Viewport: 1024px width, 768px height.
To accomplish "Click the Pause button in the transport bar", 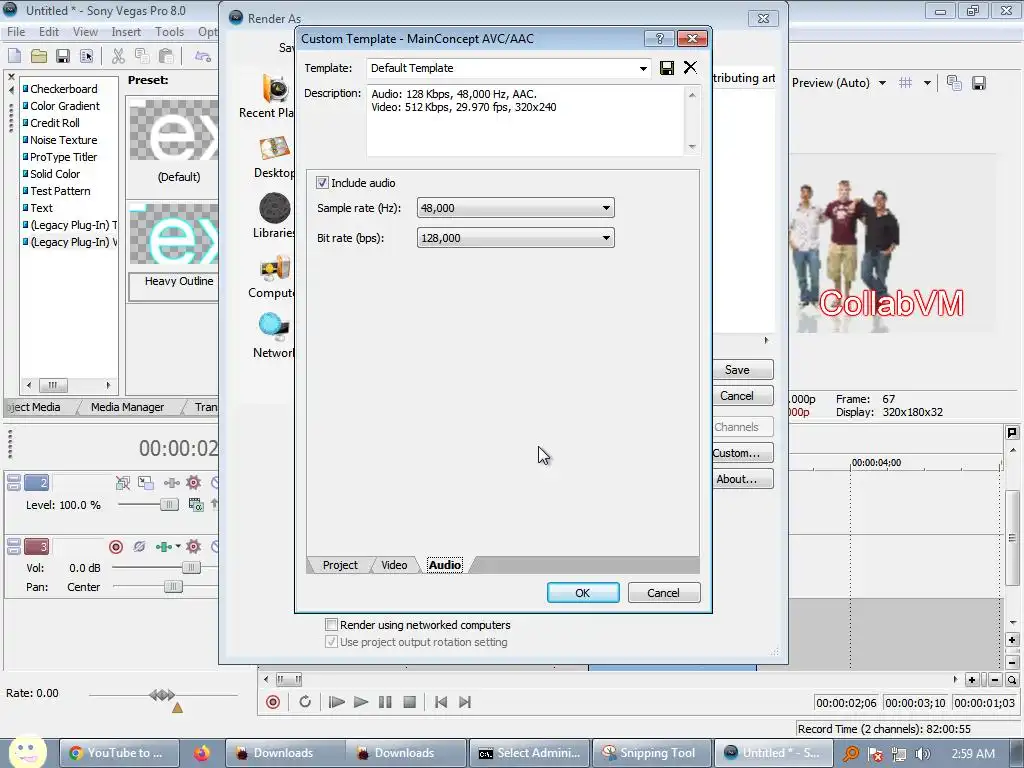I will [x=385, y=702].
